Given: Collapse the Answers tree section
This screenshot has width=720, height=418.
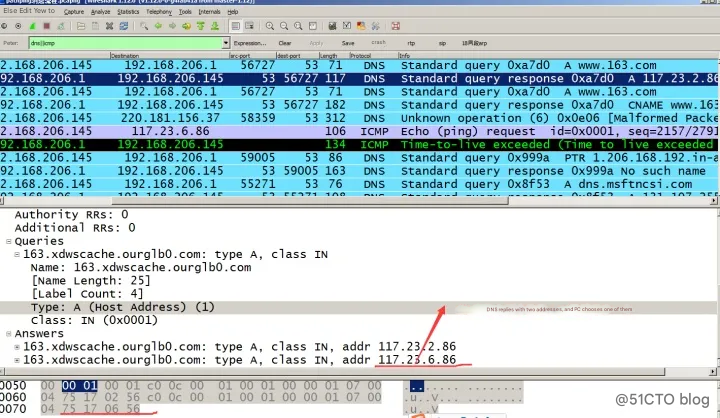Looking at the screenshot, I should pyautogui.click(x=9, y=333).
